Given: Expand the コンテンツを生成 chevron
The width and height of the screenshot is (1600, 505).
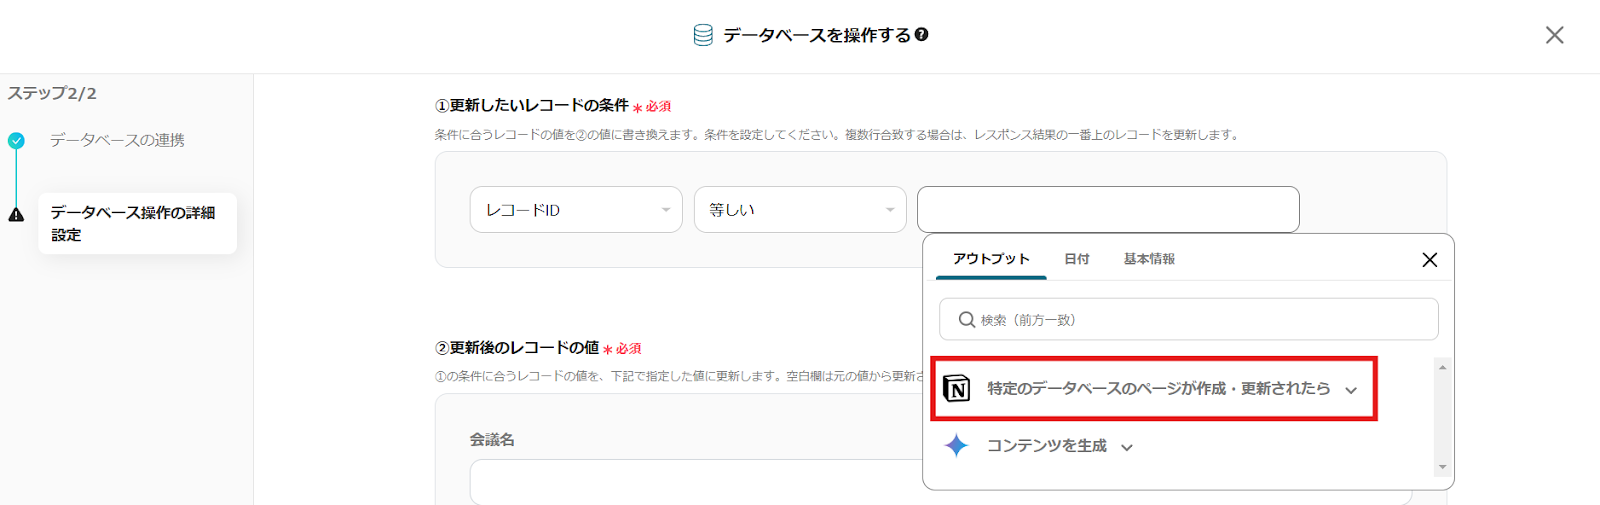Looking at the screenshot, I should (1127, 448).
